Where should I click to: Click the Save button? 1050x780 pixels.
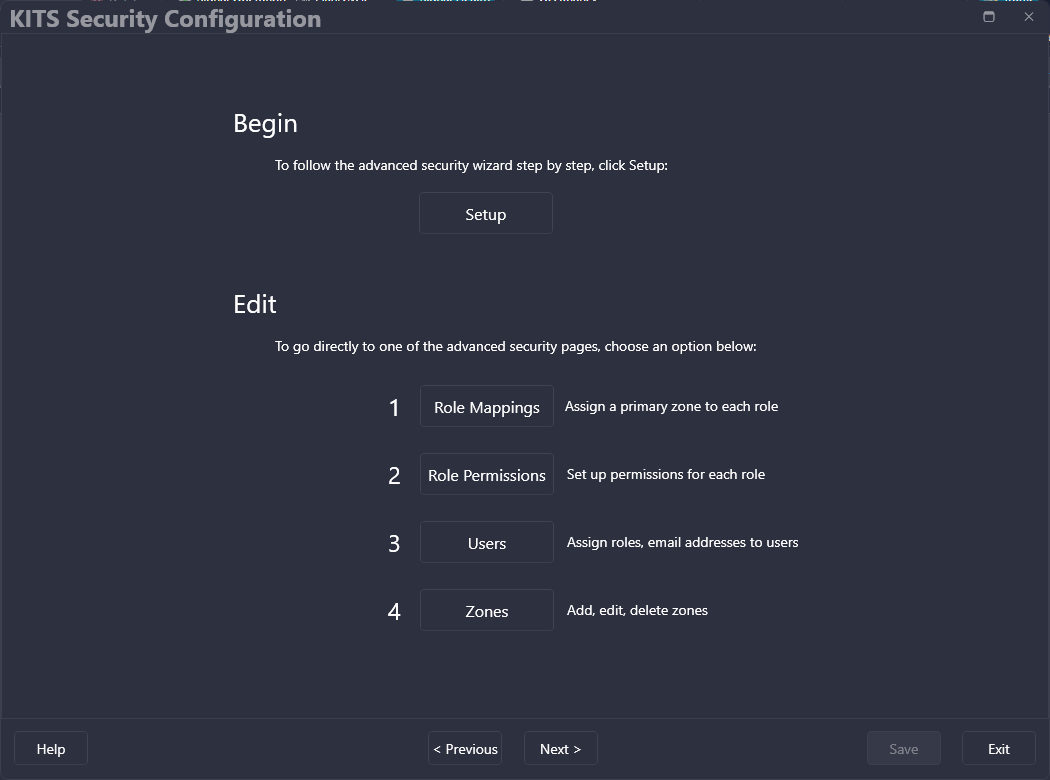tap(904, 749)
